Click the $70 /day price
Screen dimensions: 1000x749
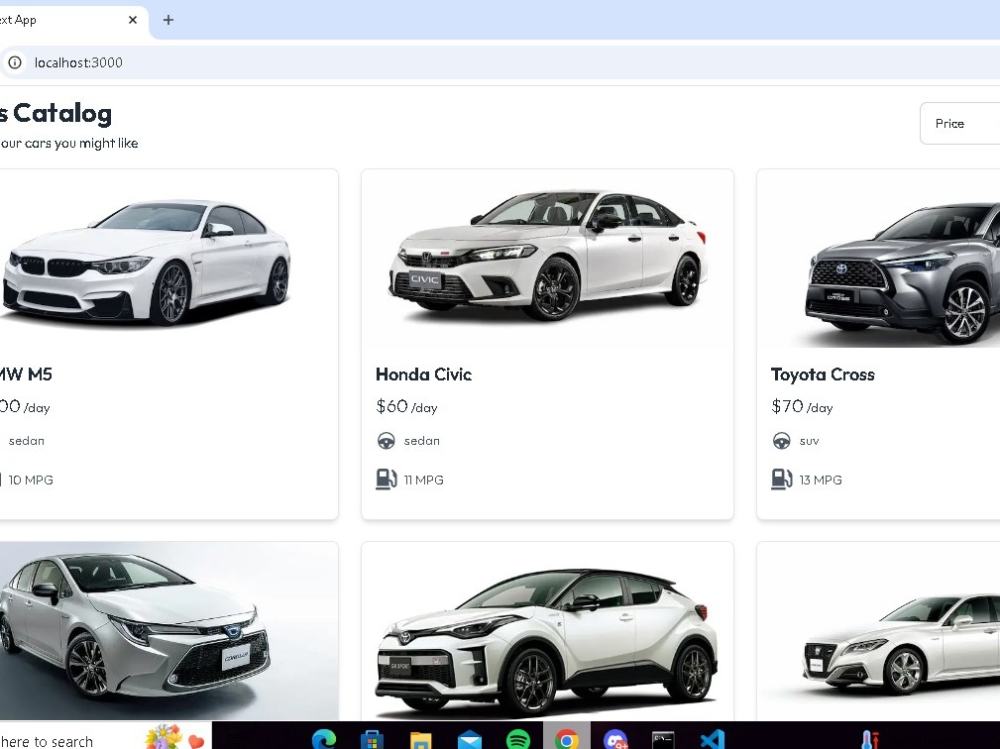[x=802, y=406]
